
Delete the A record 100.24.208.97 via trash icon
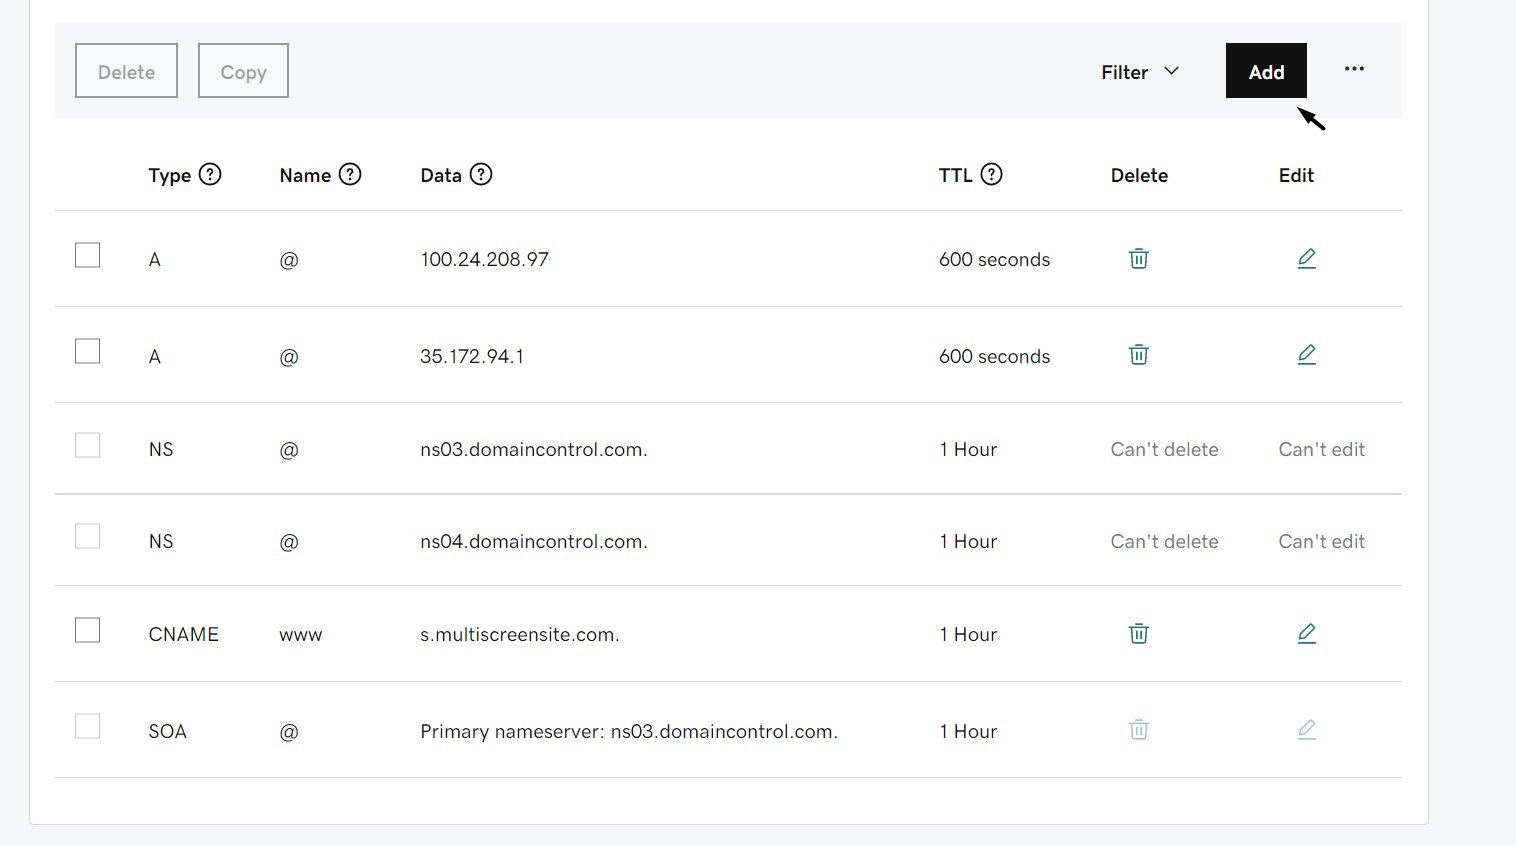point(1138,258)
